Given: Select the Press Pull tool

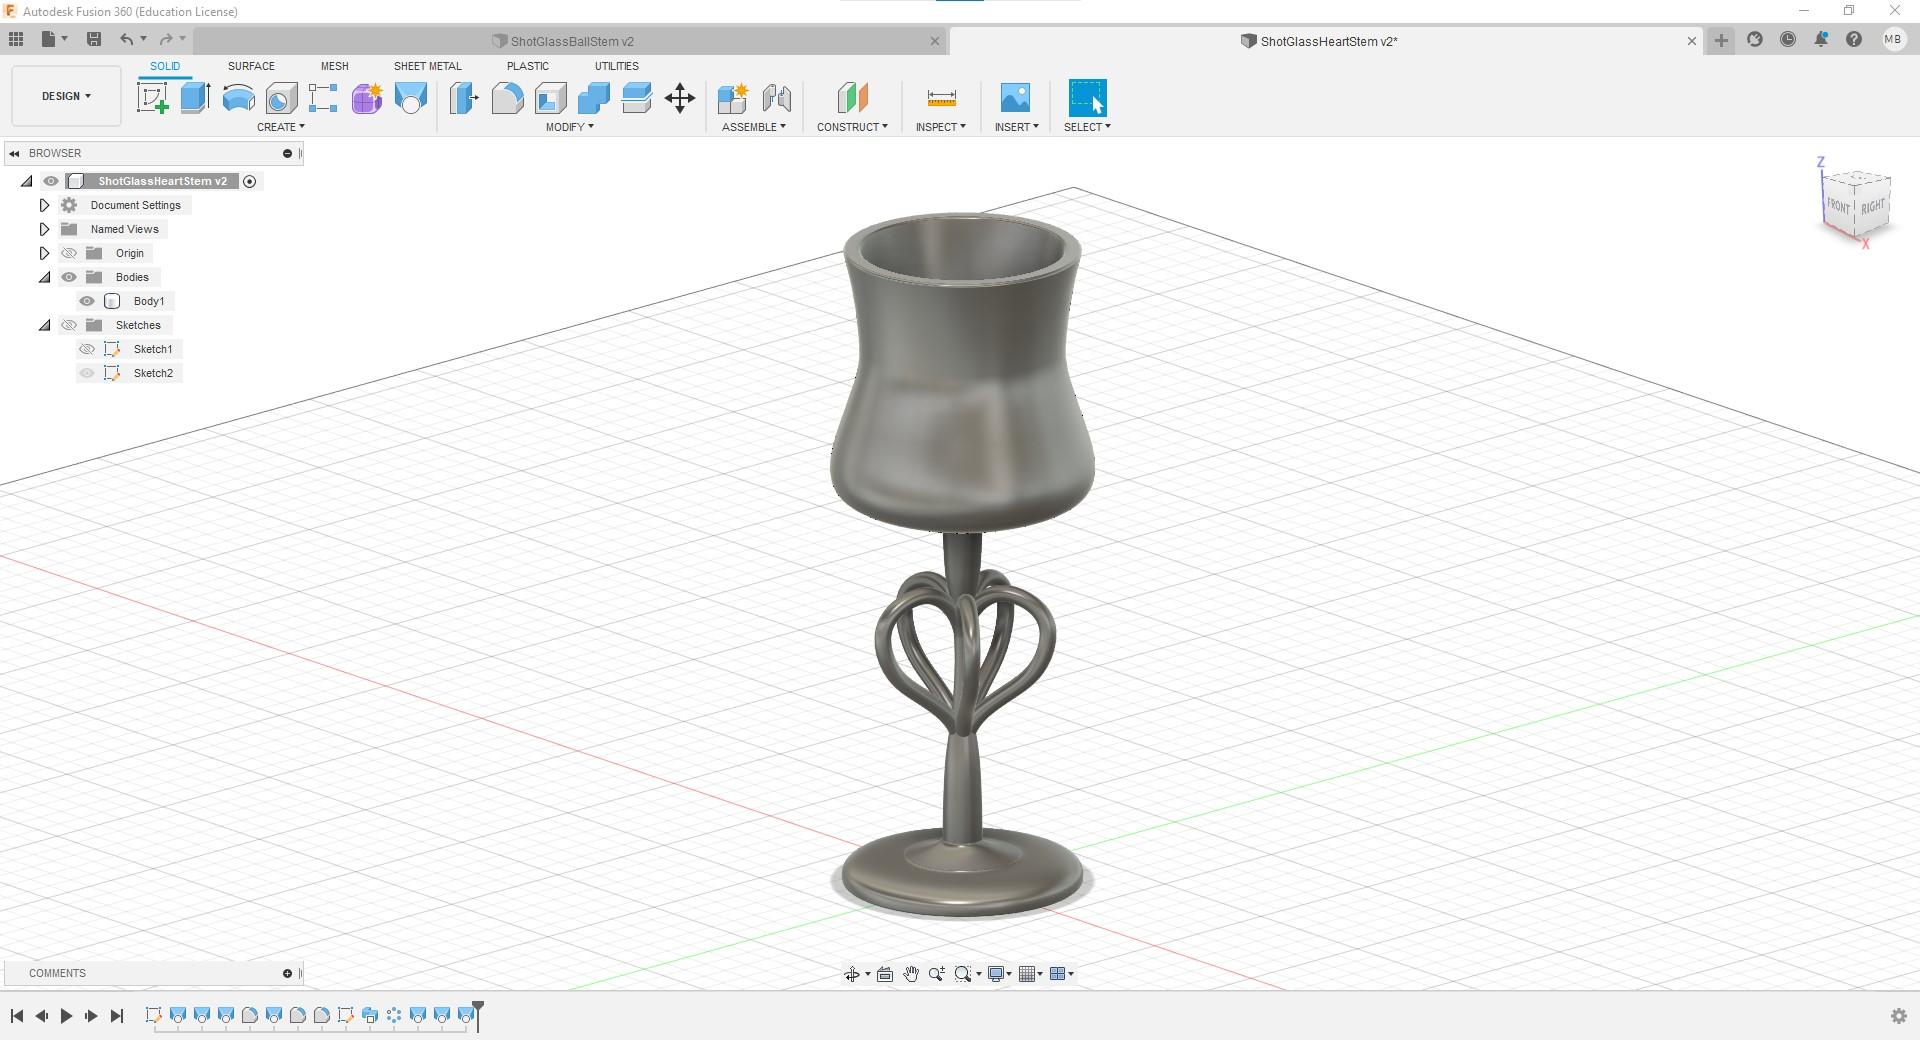Looking at the screenshot, I should 464,98.
